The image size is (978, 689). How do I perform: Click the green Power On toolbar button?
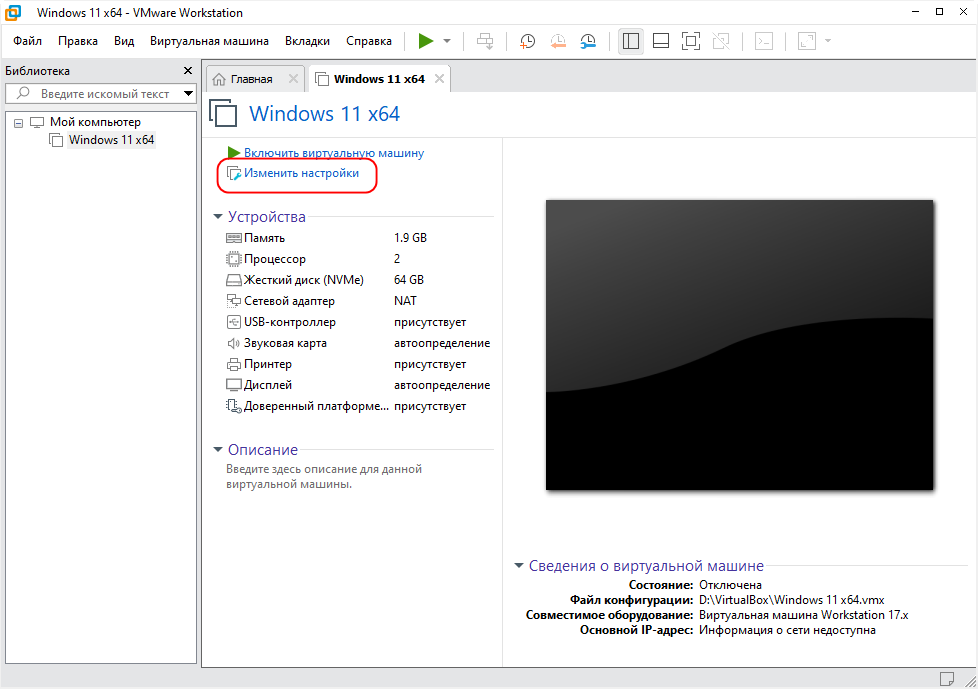point(426,41)
